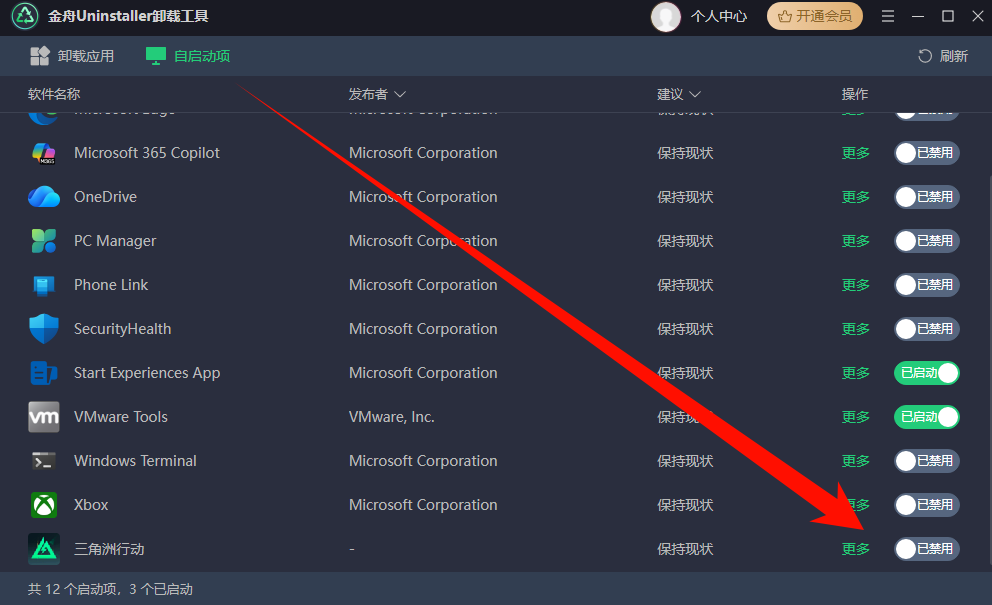The width and height of the screenshot is (992, 605).
Task: Select the 自启动项 tab
Action: [188, 56]
